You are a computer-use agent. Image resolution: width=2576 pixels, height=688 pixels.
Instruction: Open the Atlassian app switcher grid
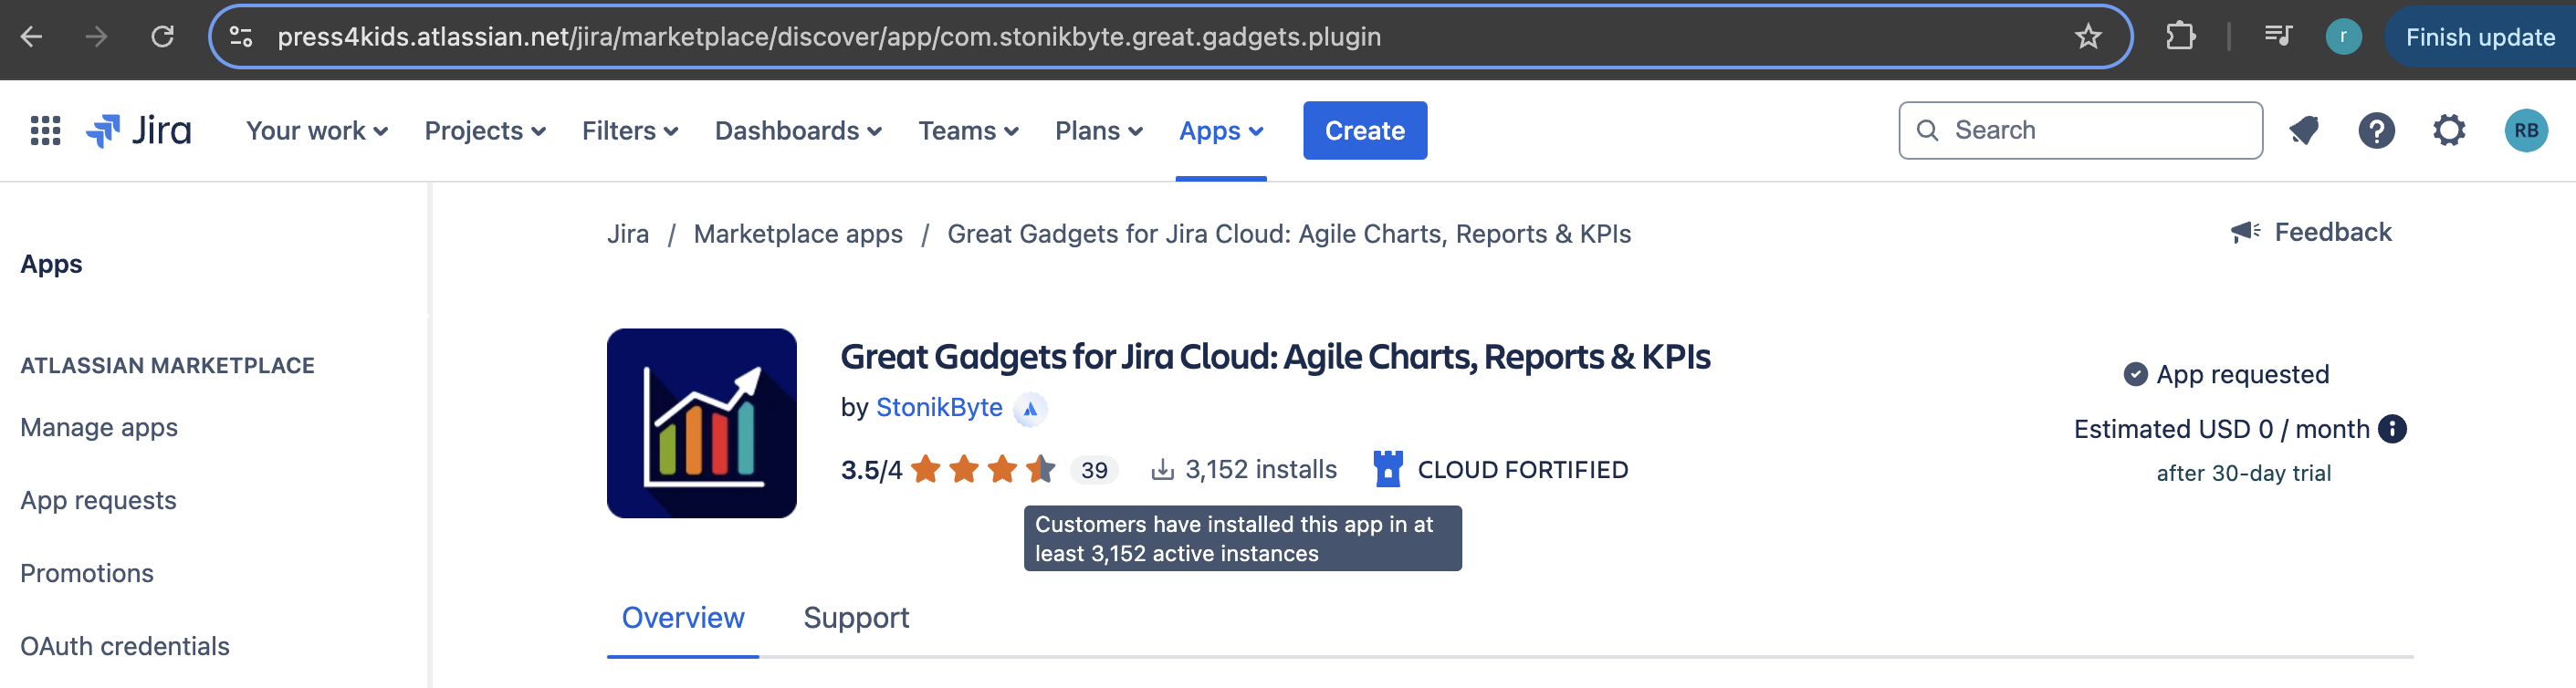[x=45, y=131]
